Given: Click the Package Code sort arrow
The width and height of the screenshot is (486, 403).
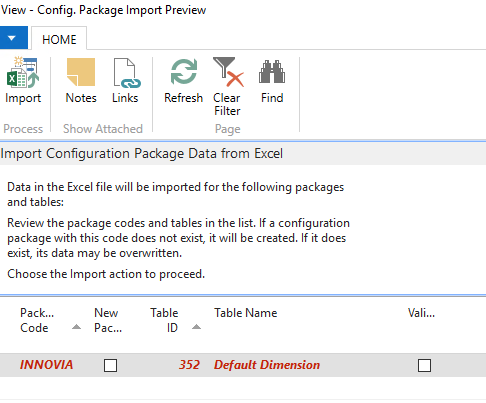Looking at the screenshot, I should (x=76, y=327).
